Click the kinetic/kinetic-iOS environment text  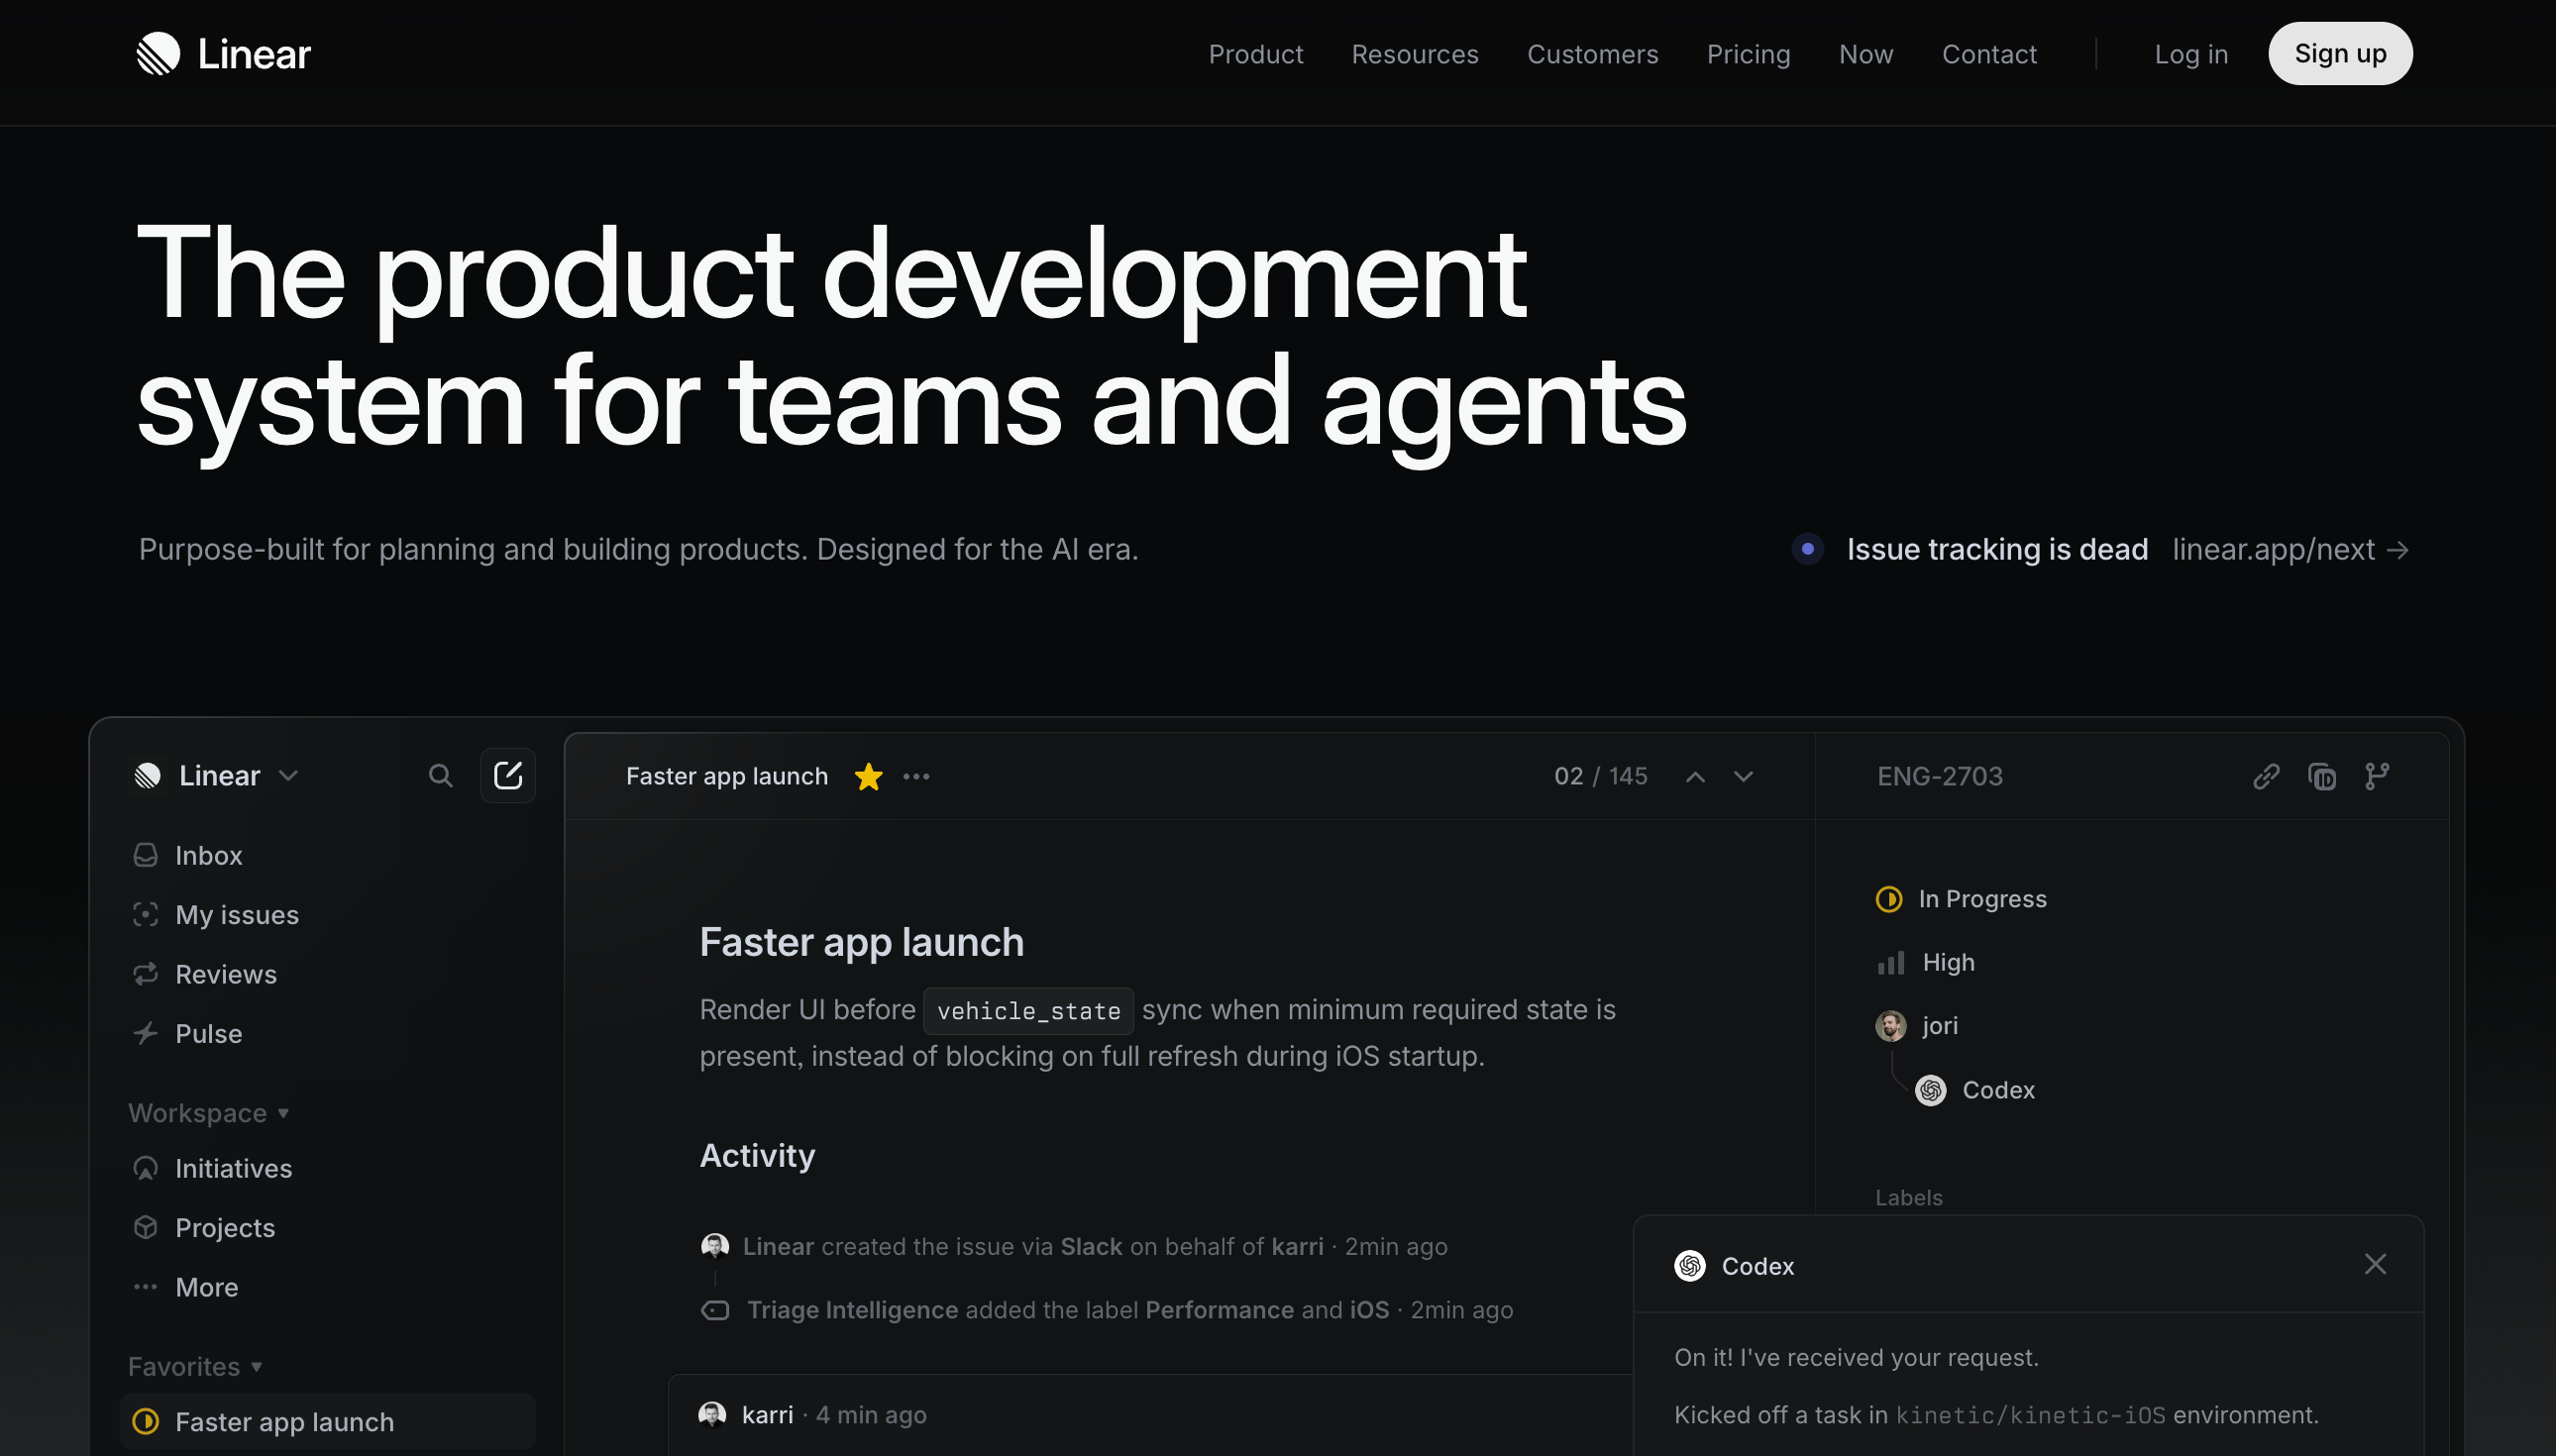(x=2030, y=1415)
